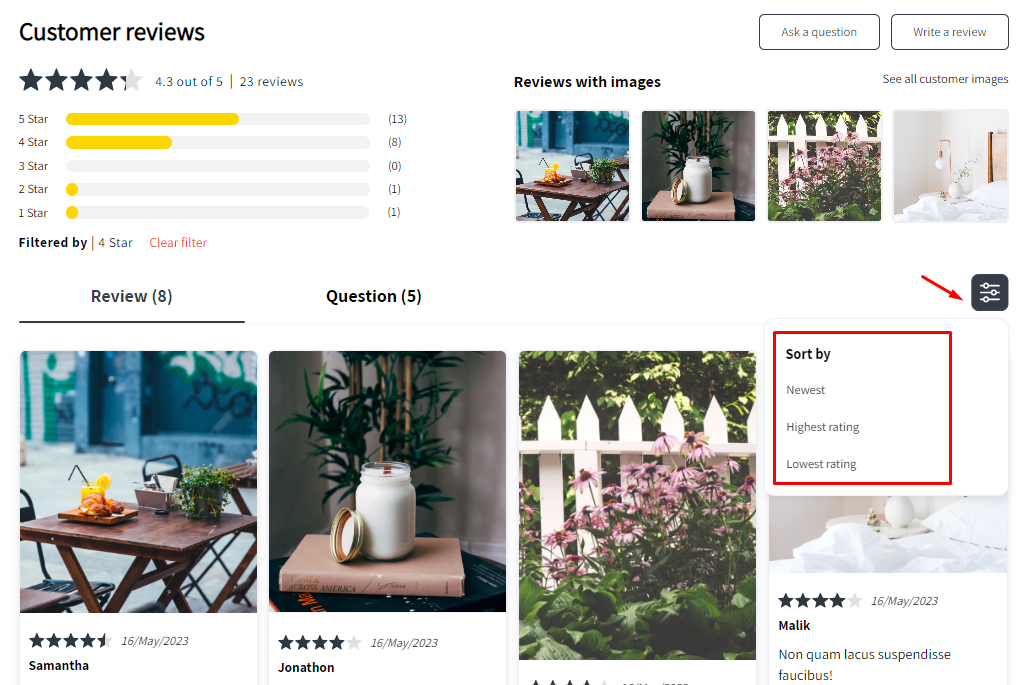This screenshot has height=685, width=1031.
Task: Click the Ask a question button
Action: pos(819,32)
